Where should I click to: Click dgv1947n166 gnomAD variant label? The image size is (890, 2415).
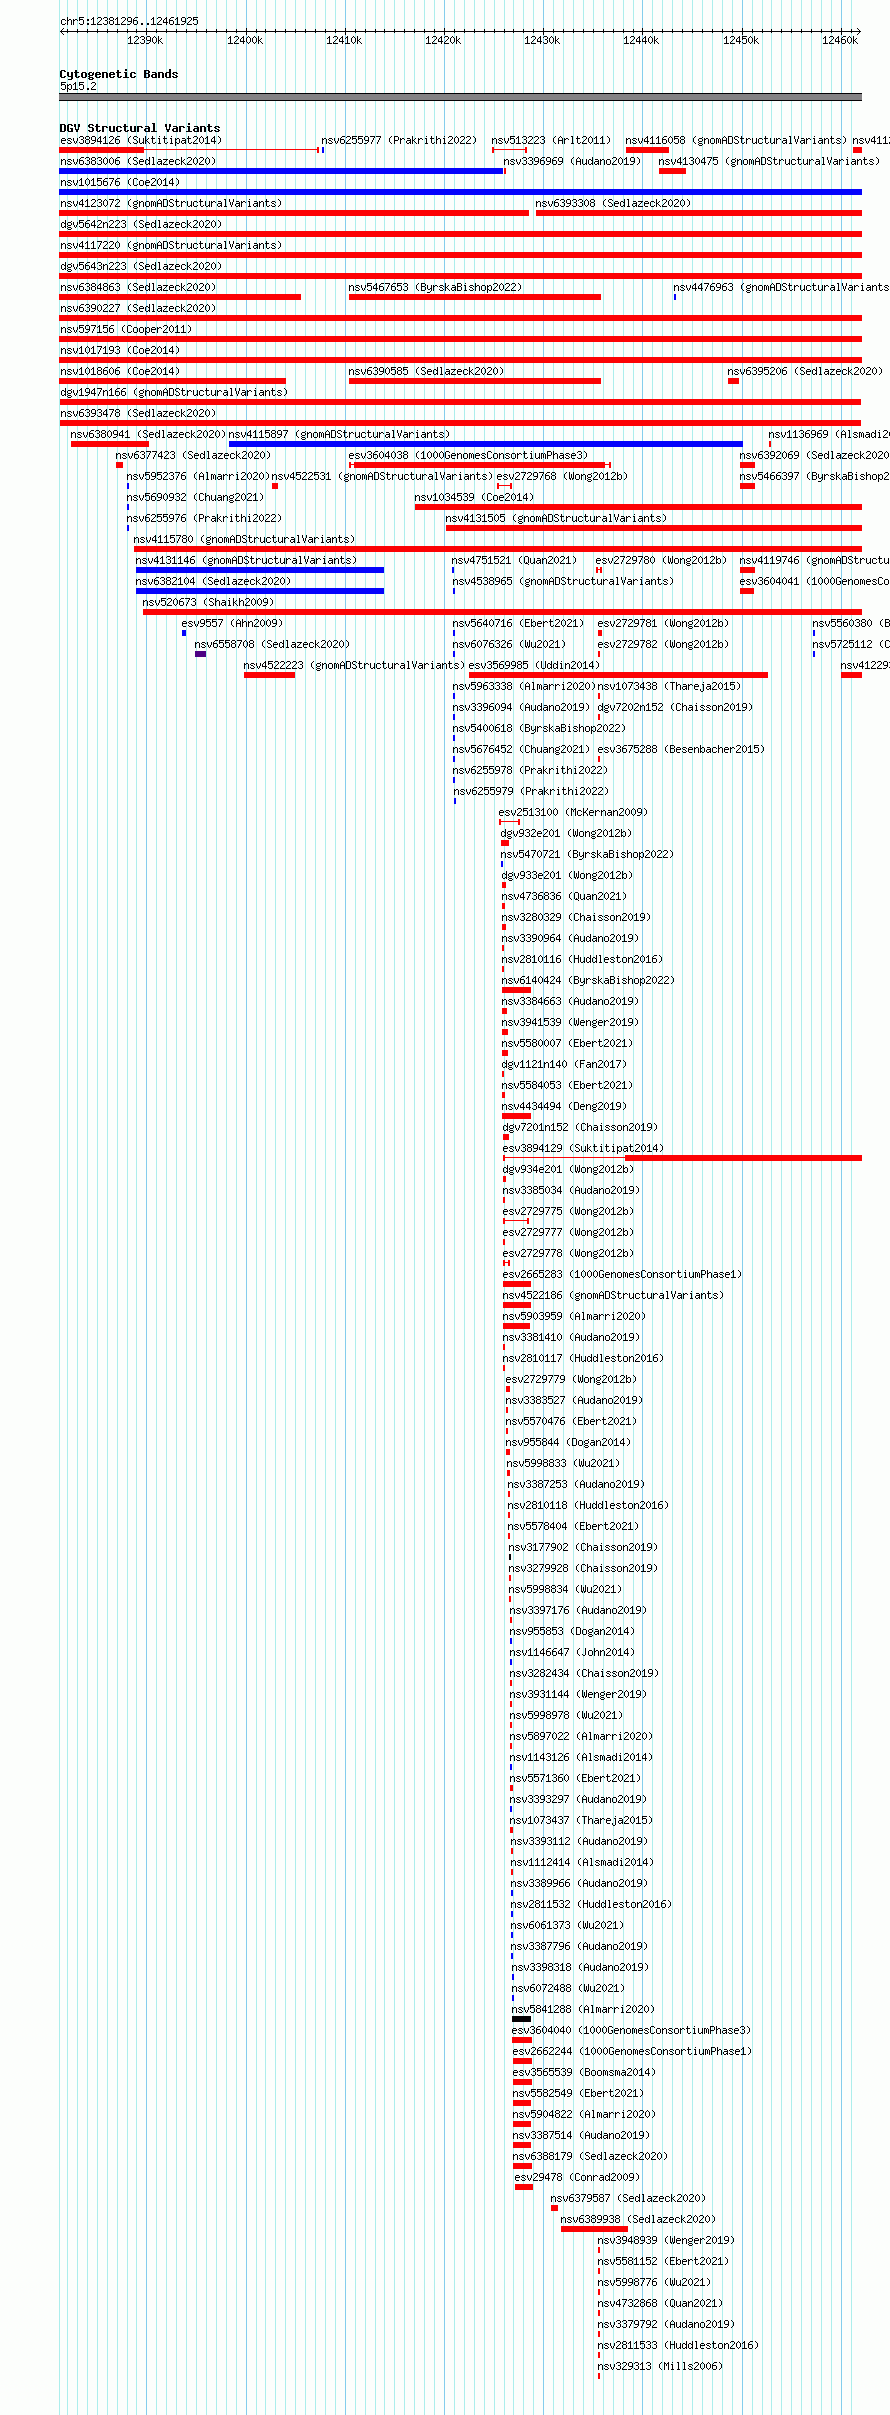click(x=174, y=392)
